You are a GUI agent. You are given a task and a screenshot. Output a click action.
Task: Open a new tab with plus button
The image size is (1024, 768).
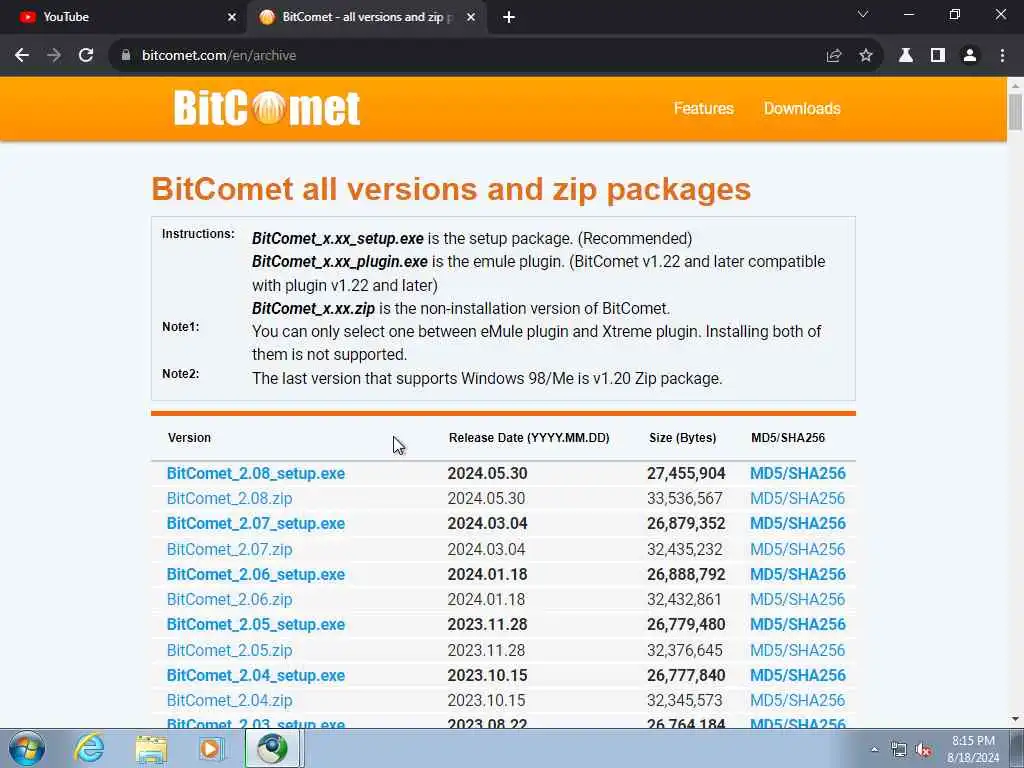pos(509,17)
